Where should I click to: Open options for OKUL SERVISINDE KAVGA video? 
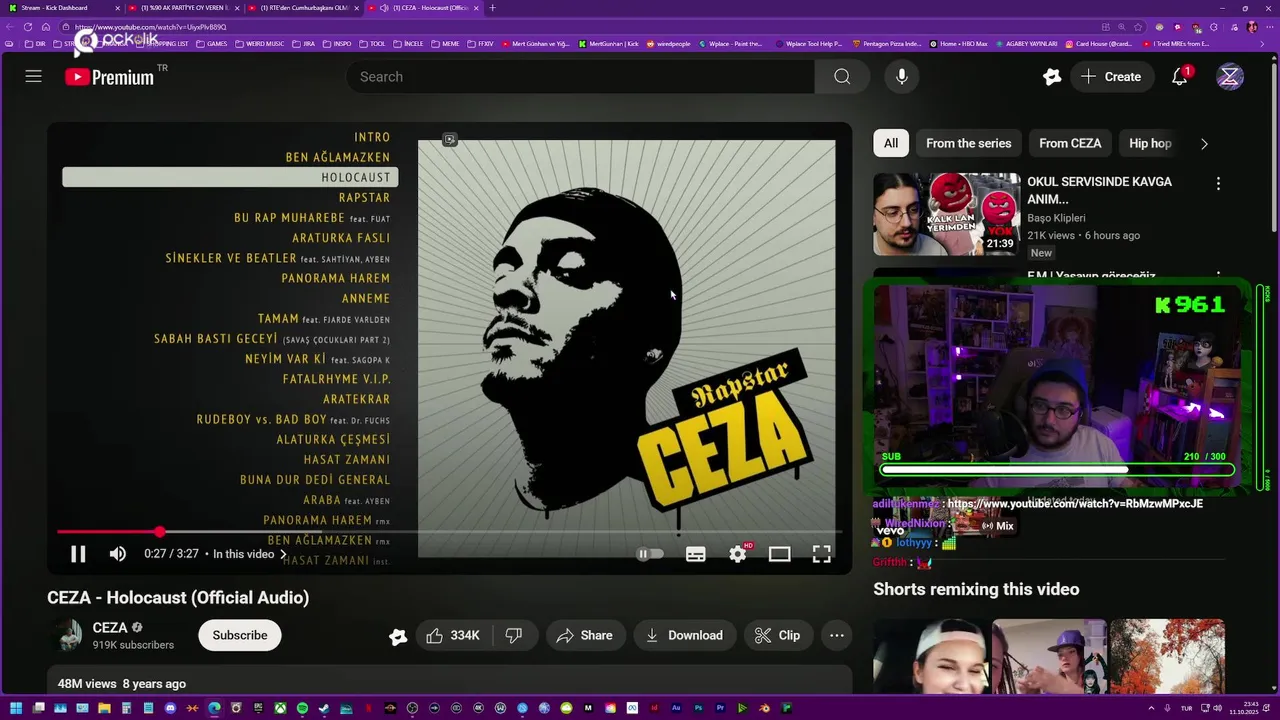click(1218, 184)
